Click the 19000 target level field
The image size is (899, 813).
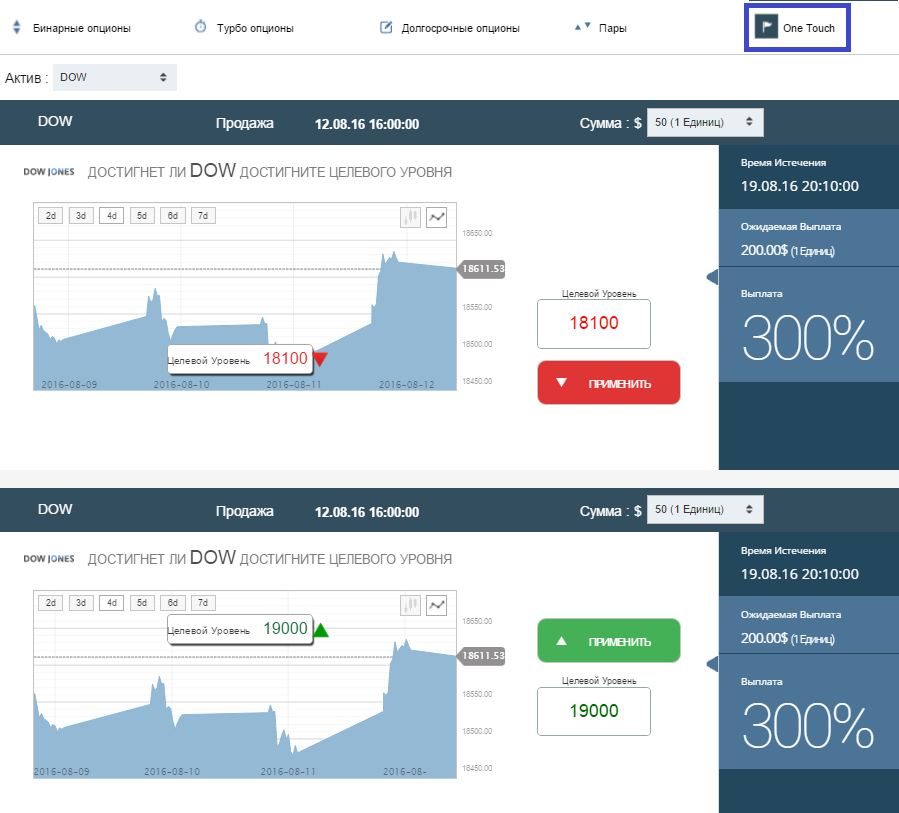[x=594, y=711]
